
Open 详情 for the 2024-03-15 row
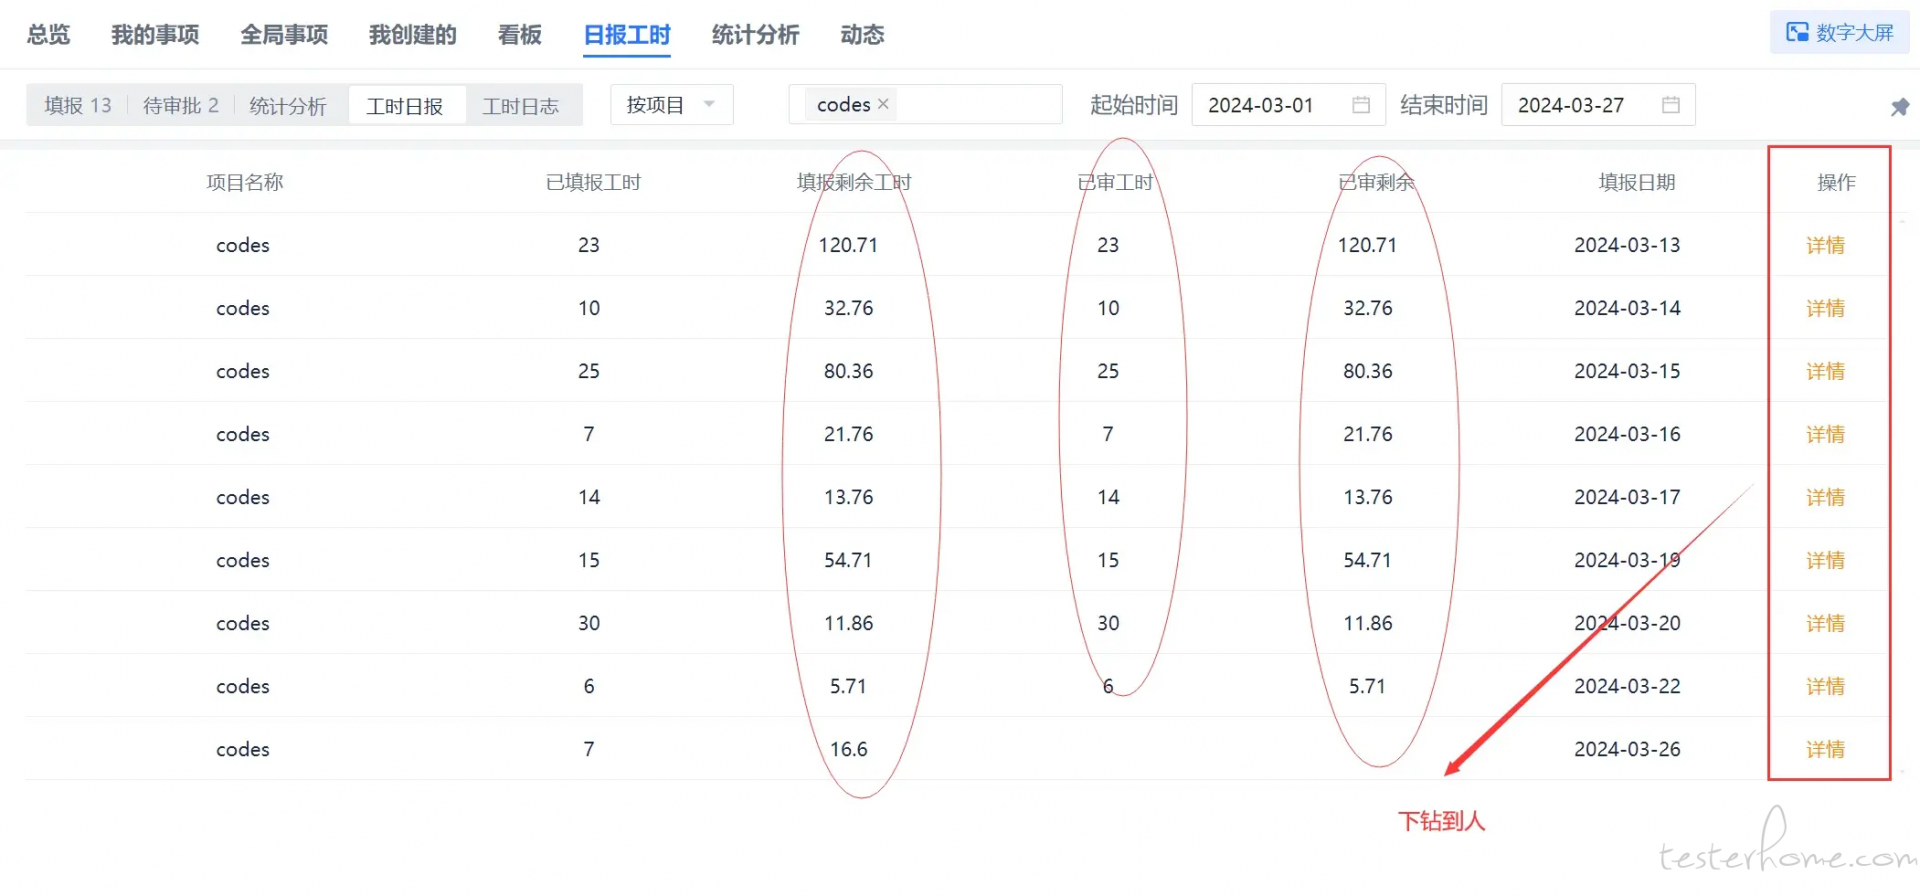click(1825, 371)
